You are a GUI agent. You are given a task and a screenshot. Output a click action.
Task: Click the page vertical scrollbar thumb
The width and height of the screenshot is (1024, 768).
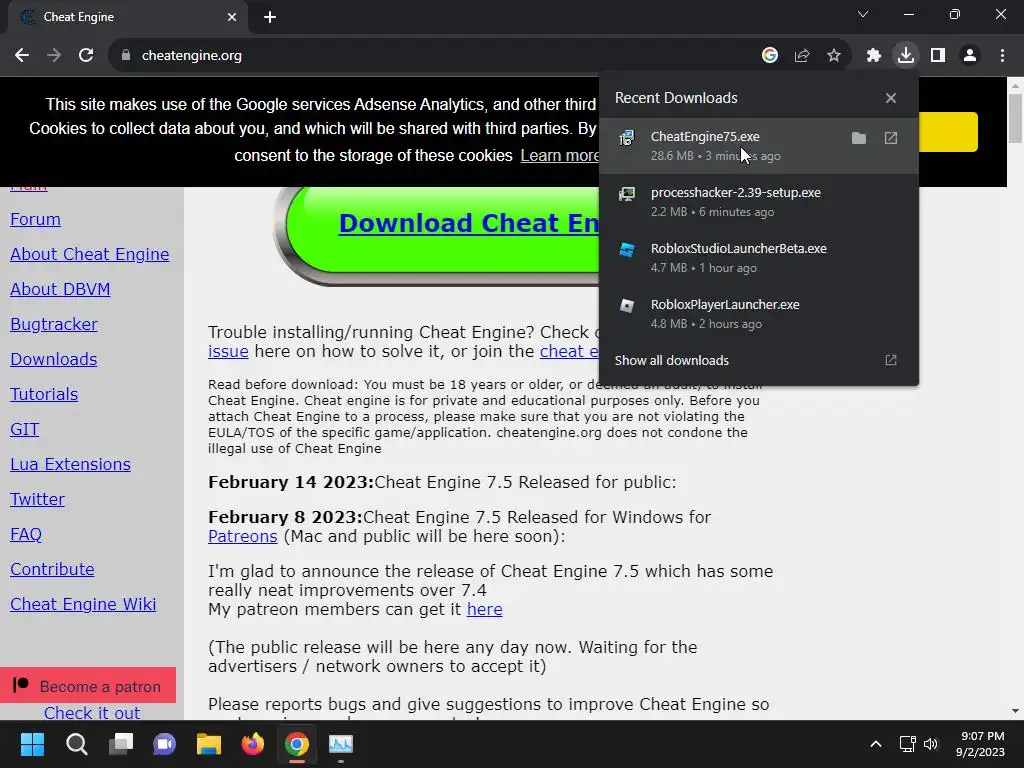(x=1016, y=118)
